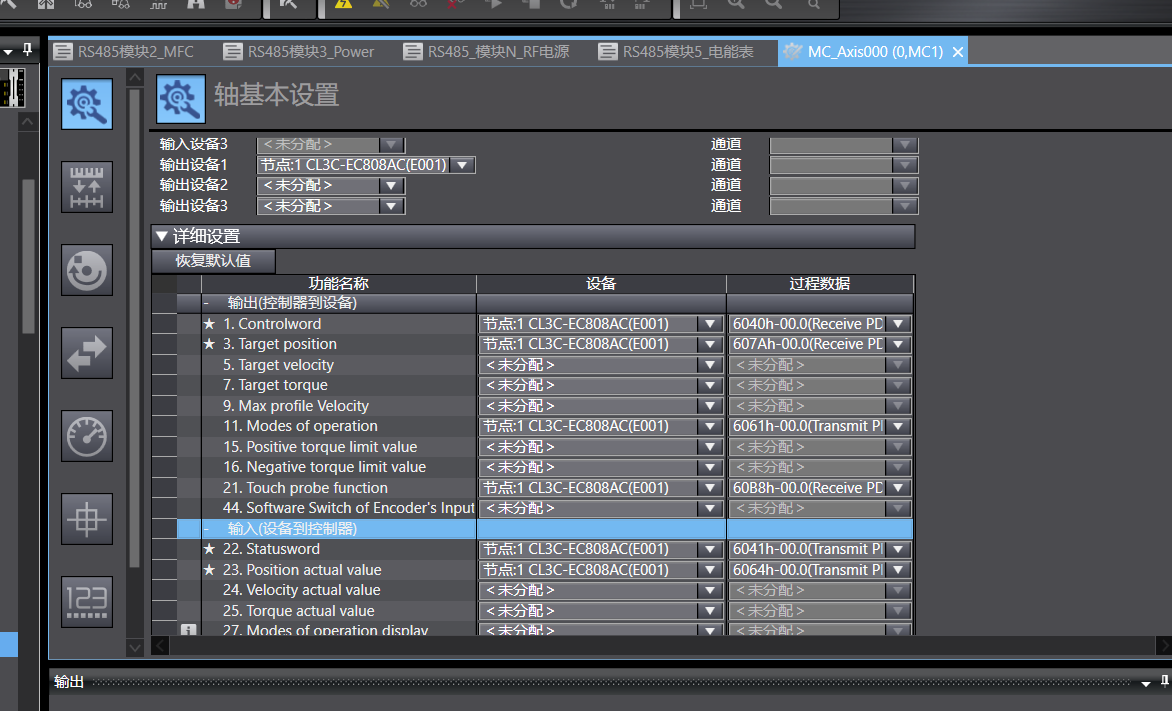This screenshot has height=711, width=1172.
Task: Switch to the RS485模块2_MFC tab
Action: (x=123, y=52)
